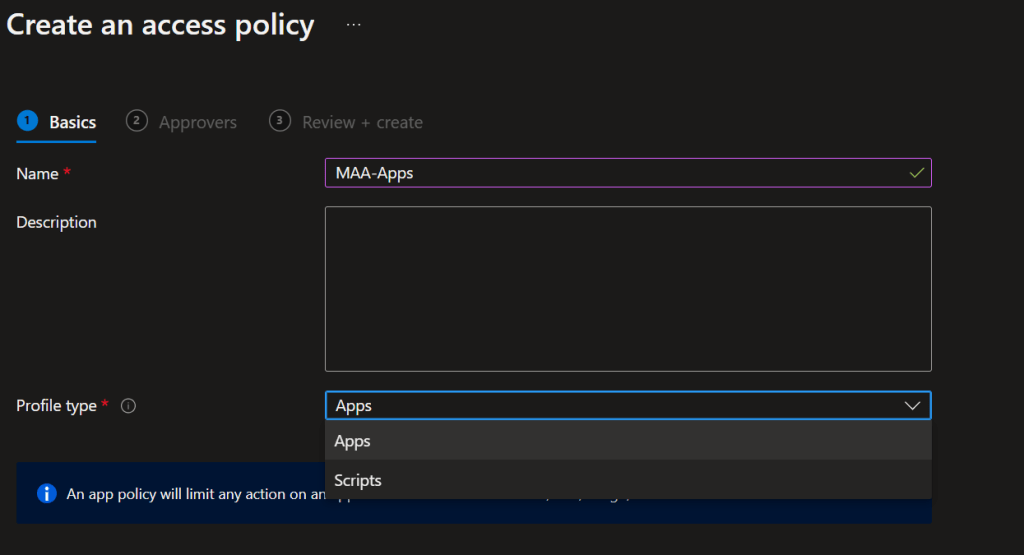Screen dimensions: 1024x555
Task: Click the step 1 circle icon
Action: tap(27, 121)
